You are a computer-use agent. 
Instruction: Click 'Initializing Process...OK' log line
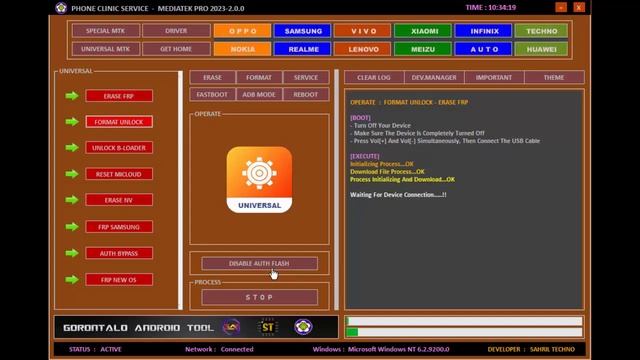point(382,164)
